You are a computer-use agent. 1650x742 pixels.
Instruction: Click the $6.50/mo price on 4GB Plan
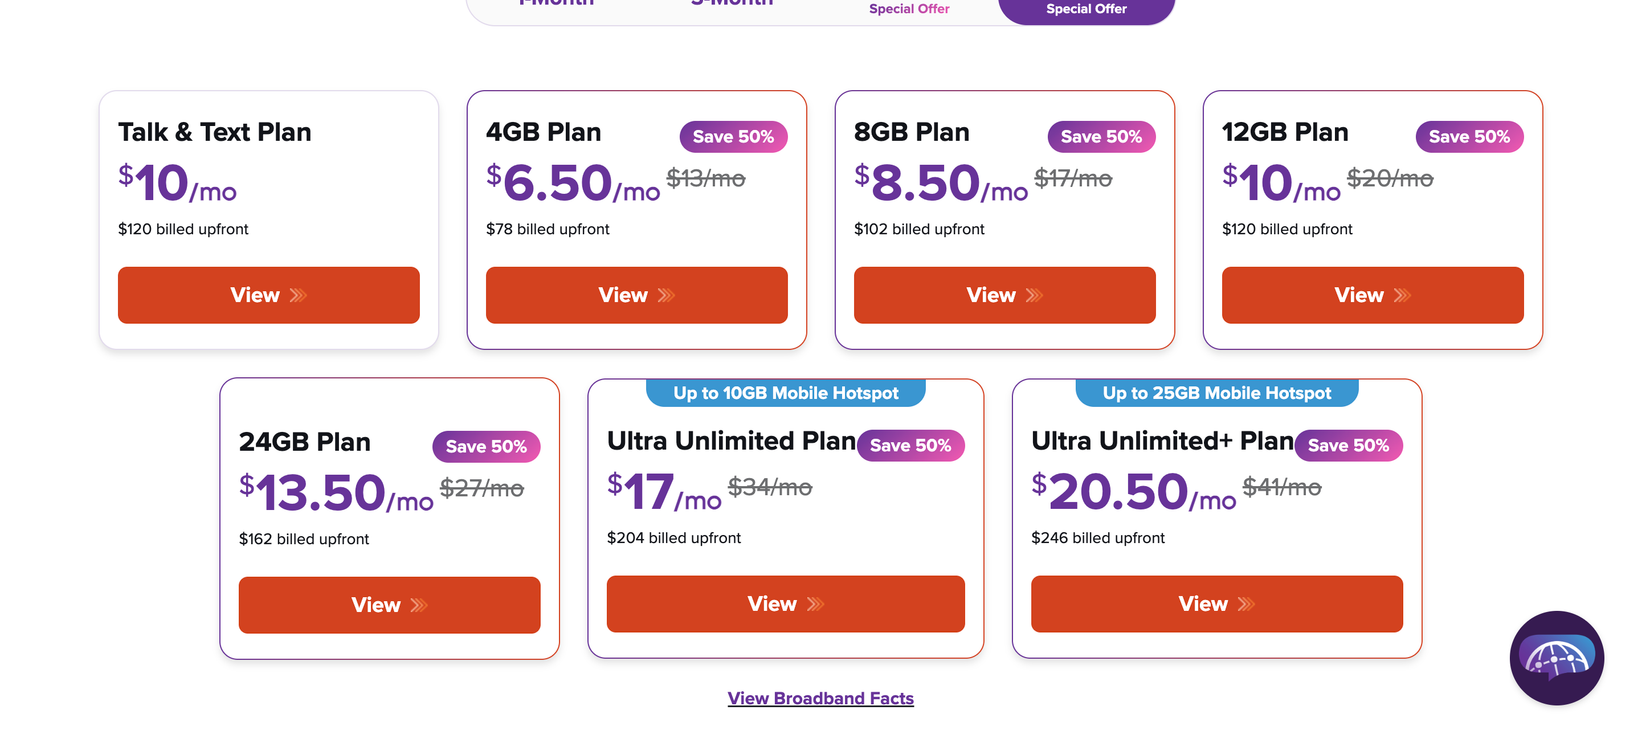click(x=570, y=184)
